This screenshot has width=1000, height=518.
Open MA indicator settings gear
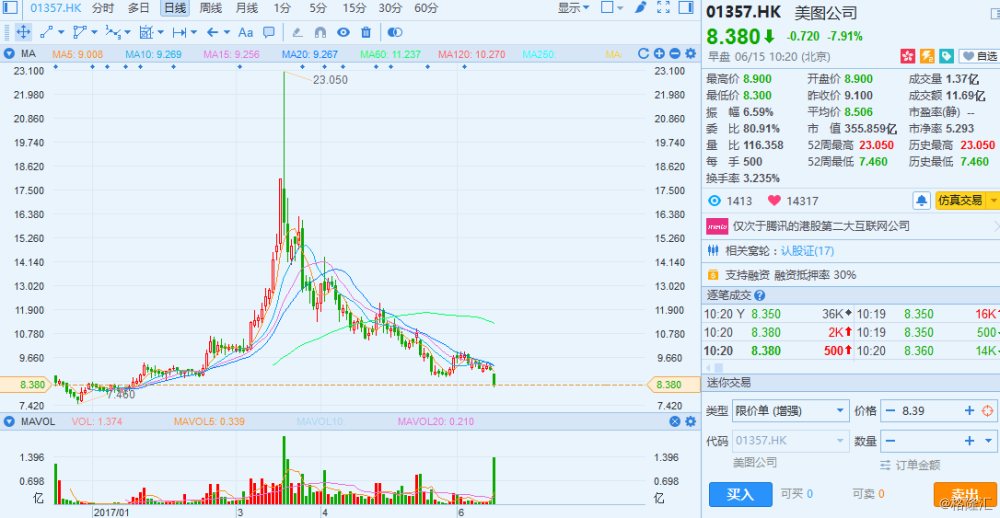(690, 54)
